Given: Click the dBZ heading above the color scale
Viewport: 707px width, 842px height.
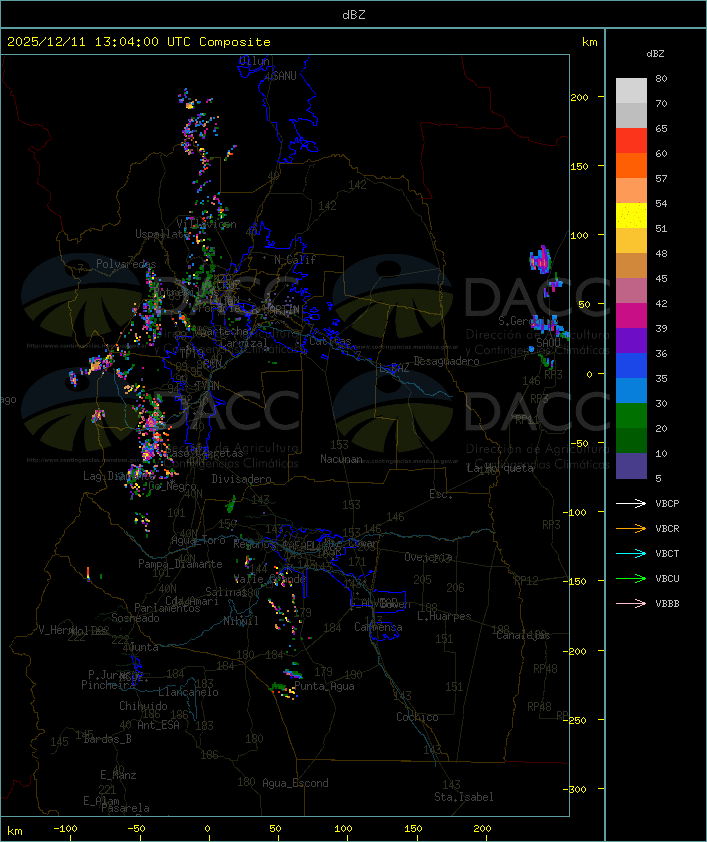Looking at the screenshot, I should pyautogui.click(x=655, y=54).
